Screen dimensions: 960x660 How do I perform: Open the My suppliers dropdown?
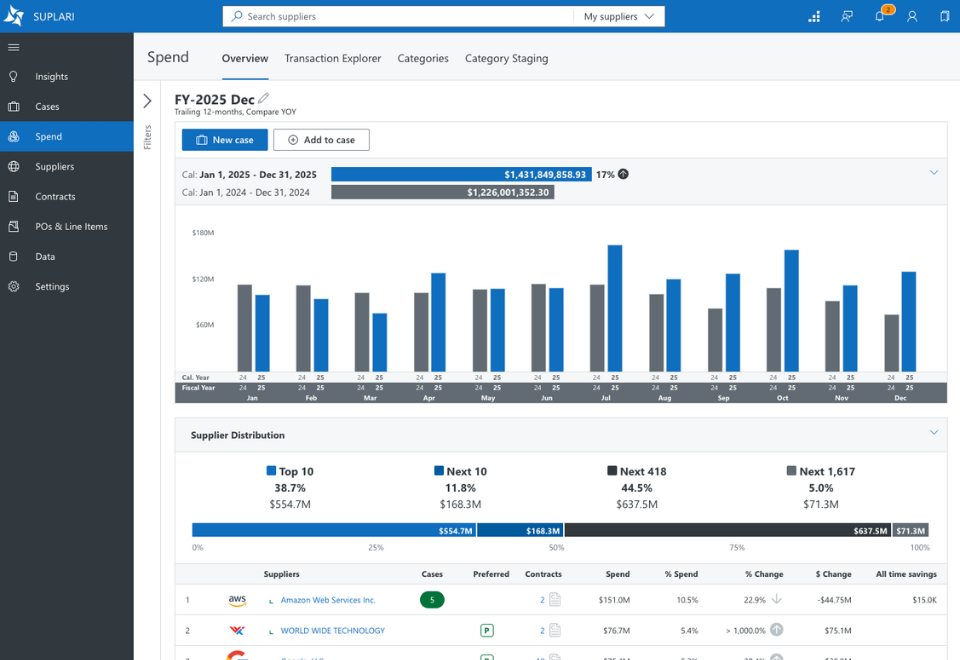click(x=619, y=17)
